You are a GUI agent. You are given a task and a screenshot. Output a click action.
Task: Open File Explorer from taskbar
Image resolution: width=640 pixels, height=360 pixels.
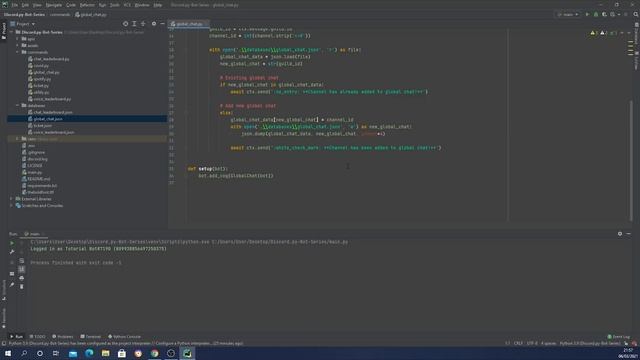[x=105, y=353]
